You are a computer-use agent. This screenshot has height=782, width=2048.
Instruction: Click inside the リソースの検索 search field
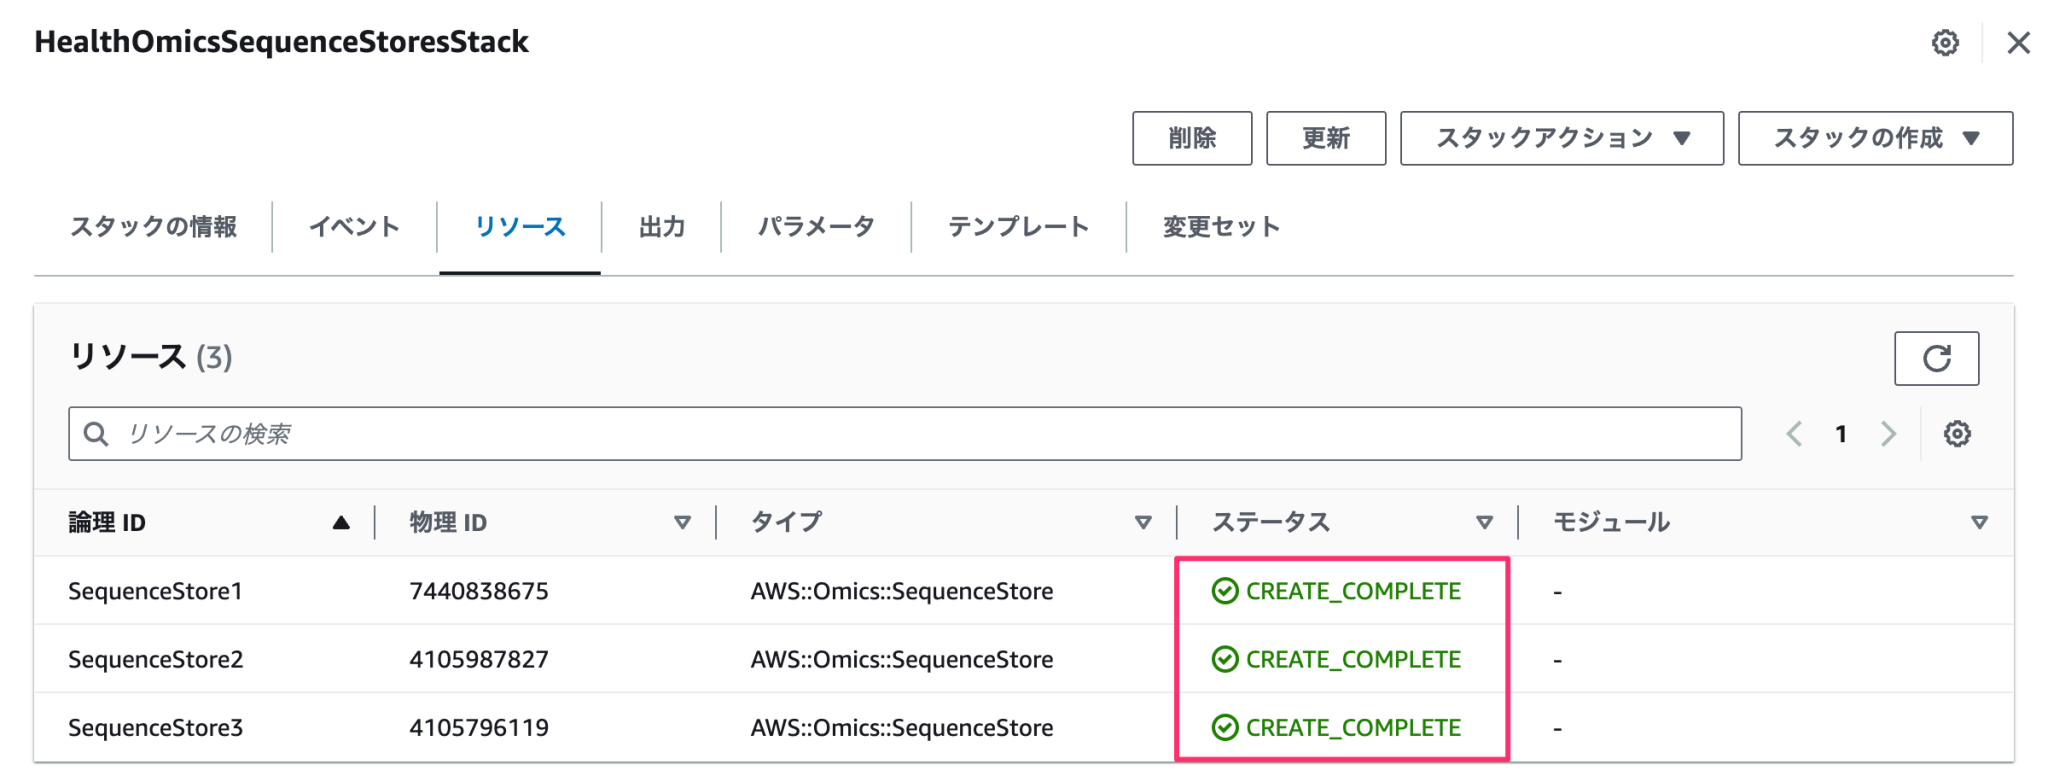[x=600, y=433]
